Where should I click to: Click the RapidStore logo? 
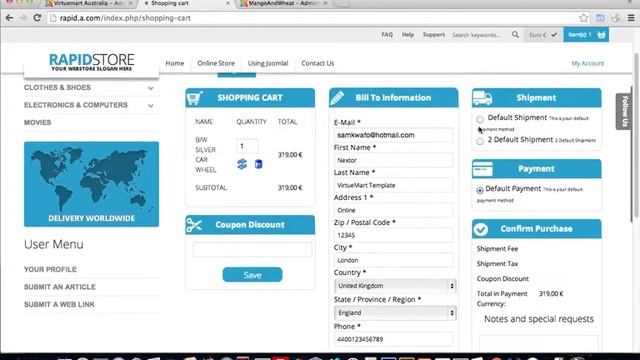[91, 62]
